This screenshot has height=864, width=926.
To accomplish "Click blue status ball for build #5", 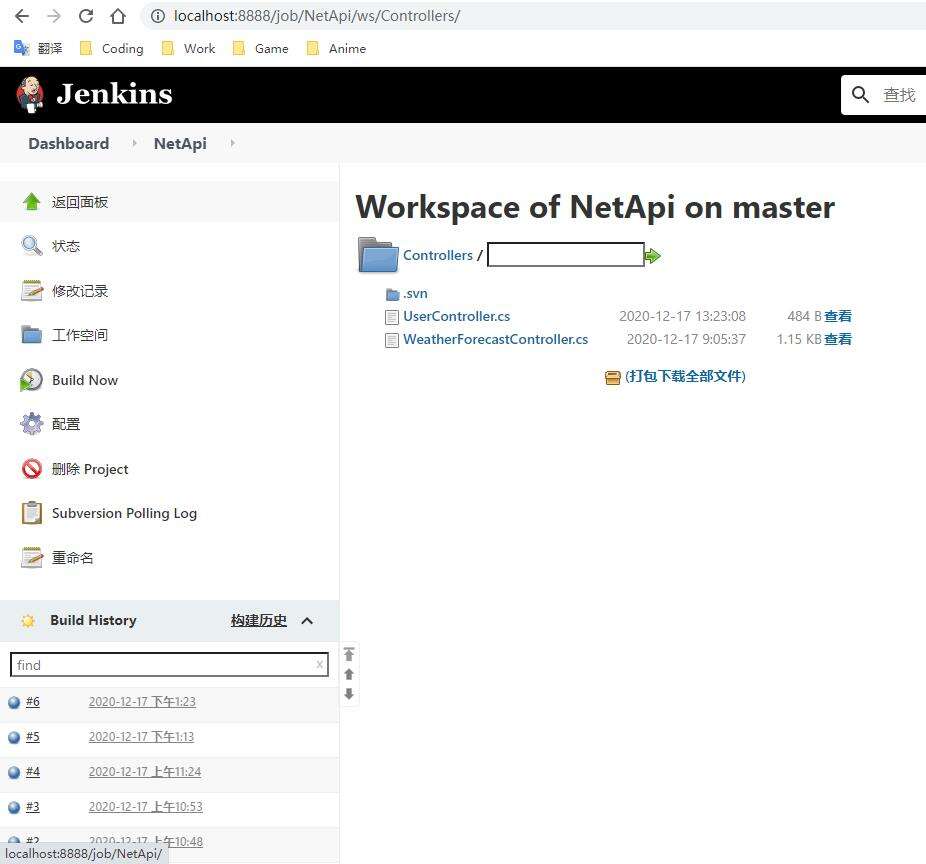I will click(x=14, y=737).
